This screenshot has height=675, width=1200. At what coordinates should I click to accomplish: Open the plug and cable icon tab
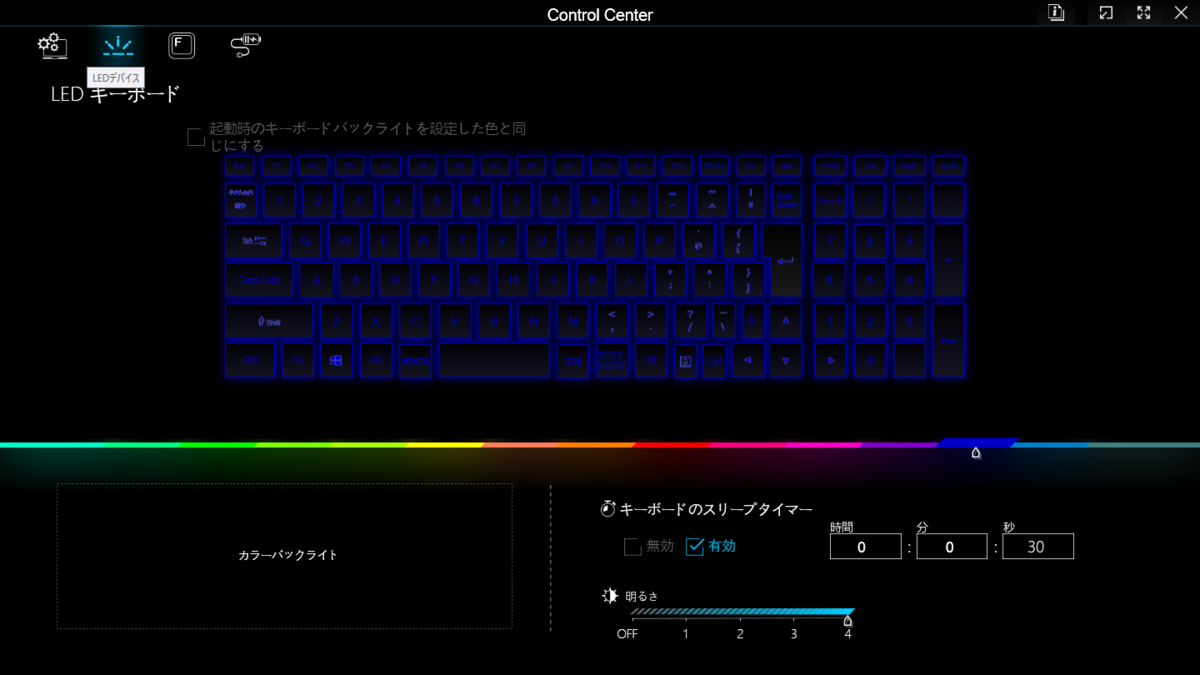(245, 45)
